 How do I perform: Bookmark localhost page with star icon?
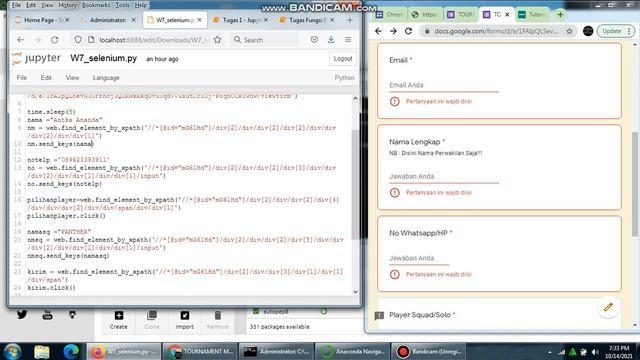[x=218, y=40]
